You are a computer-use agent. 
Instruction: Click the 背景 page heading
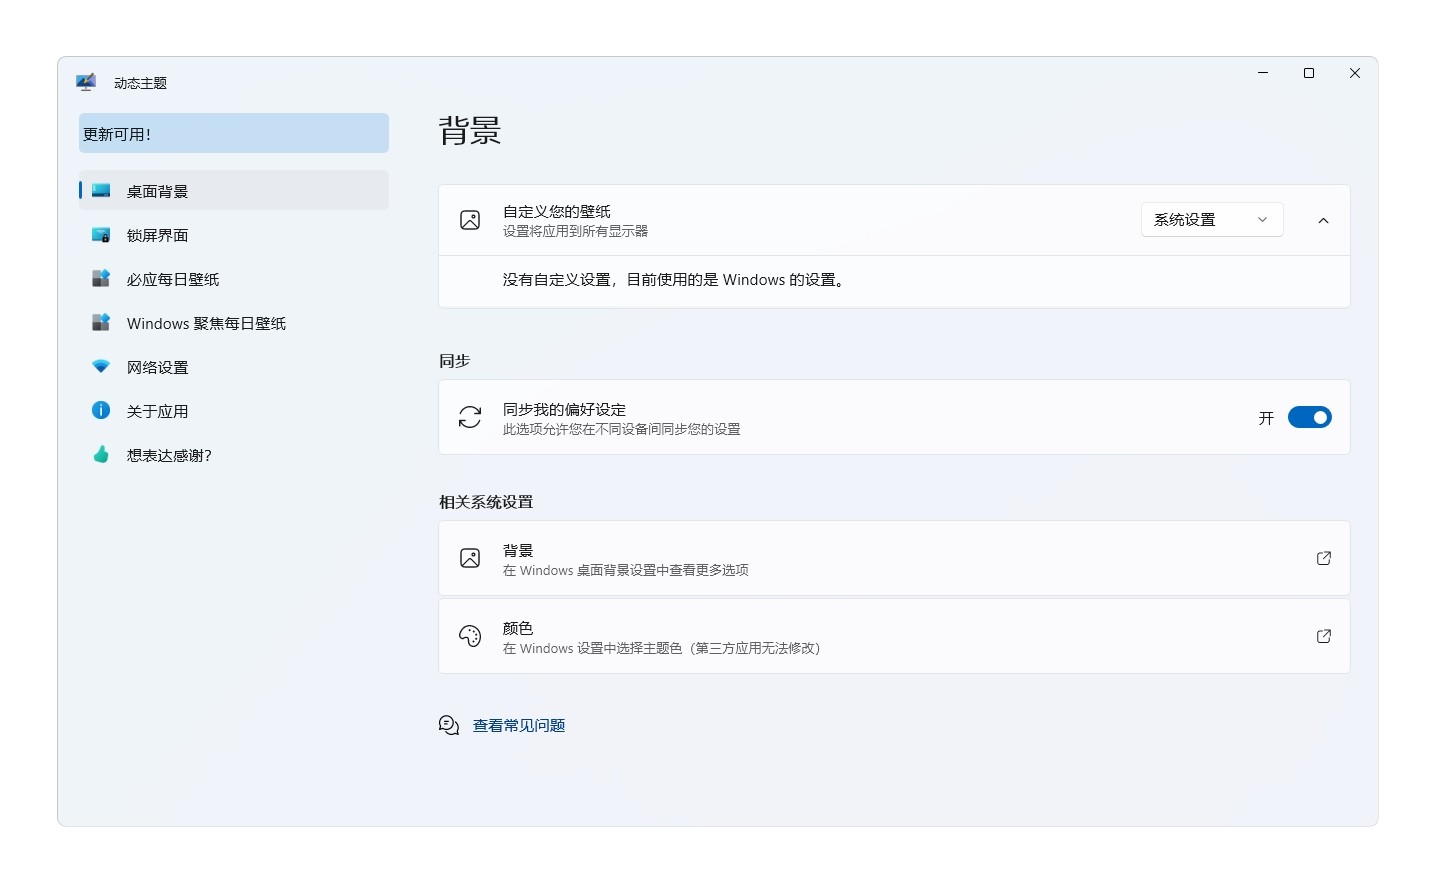pyautogui.click(x=470, y=131)
